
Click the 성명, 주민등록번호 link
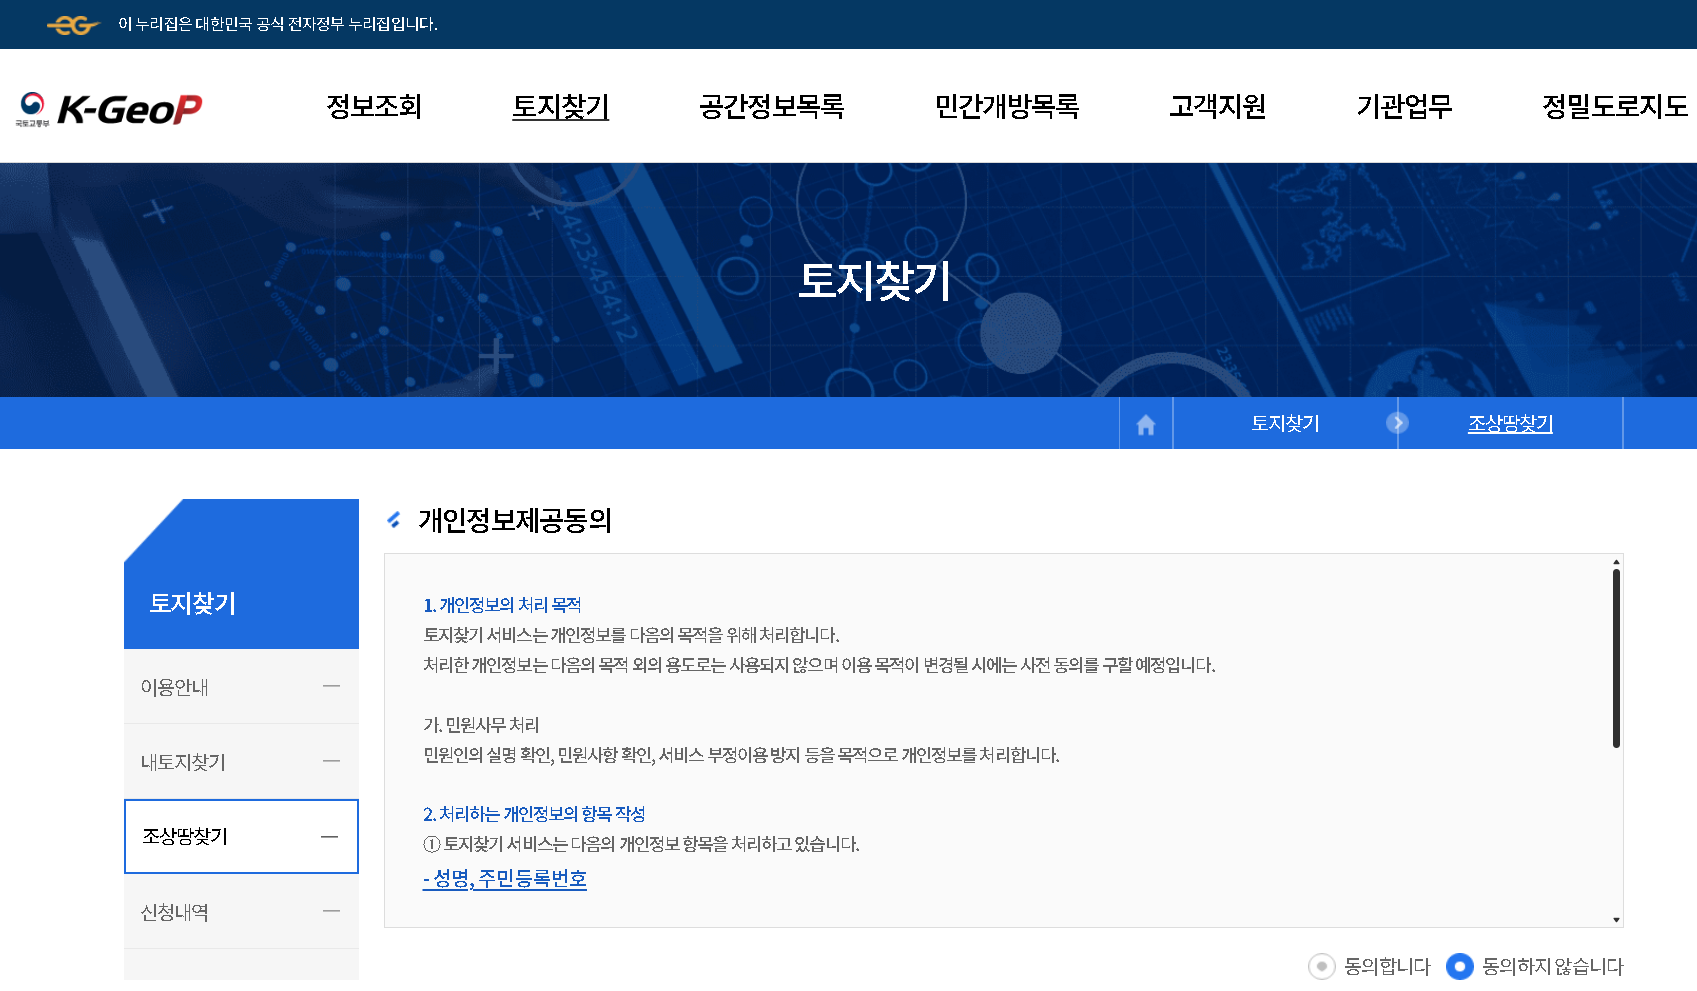click(505, 879)
